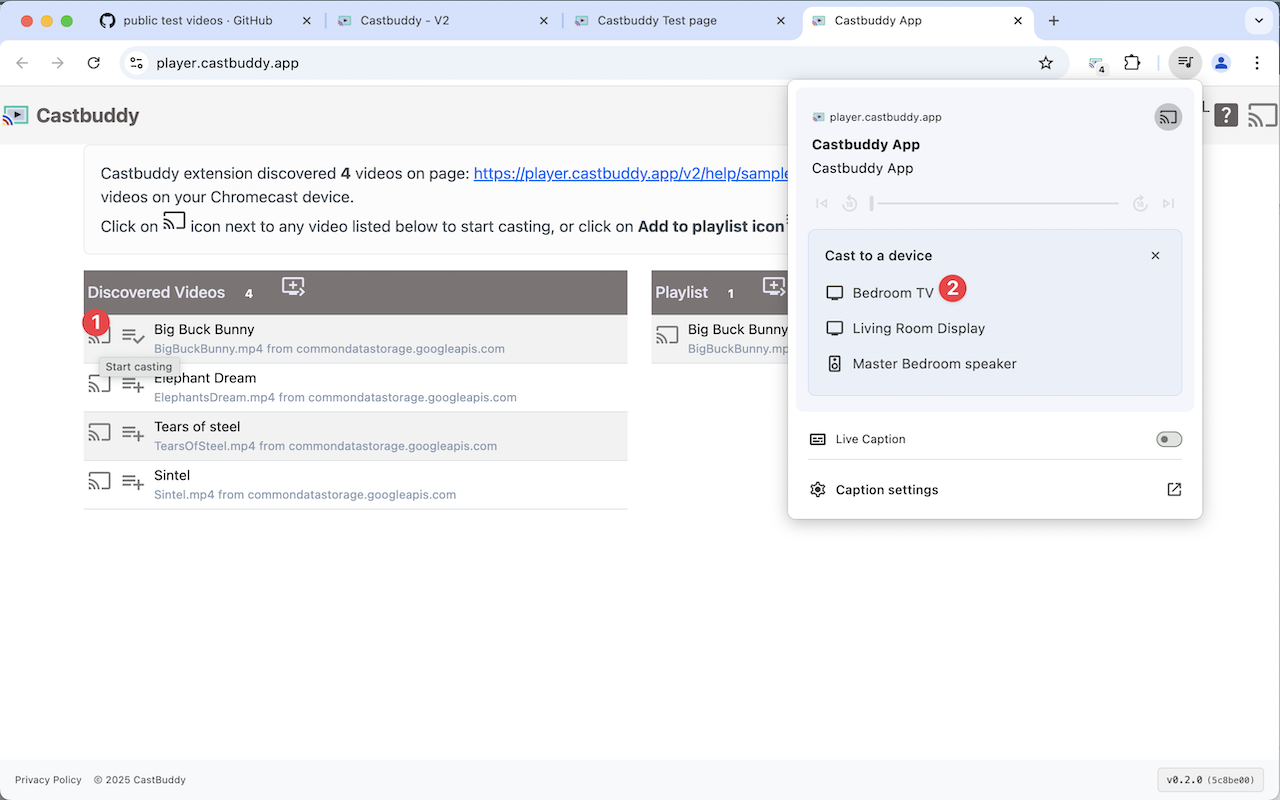Open the tab search dropdown arrow
Screen dimensions: 1280x800
(1257, 20)
